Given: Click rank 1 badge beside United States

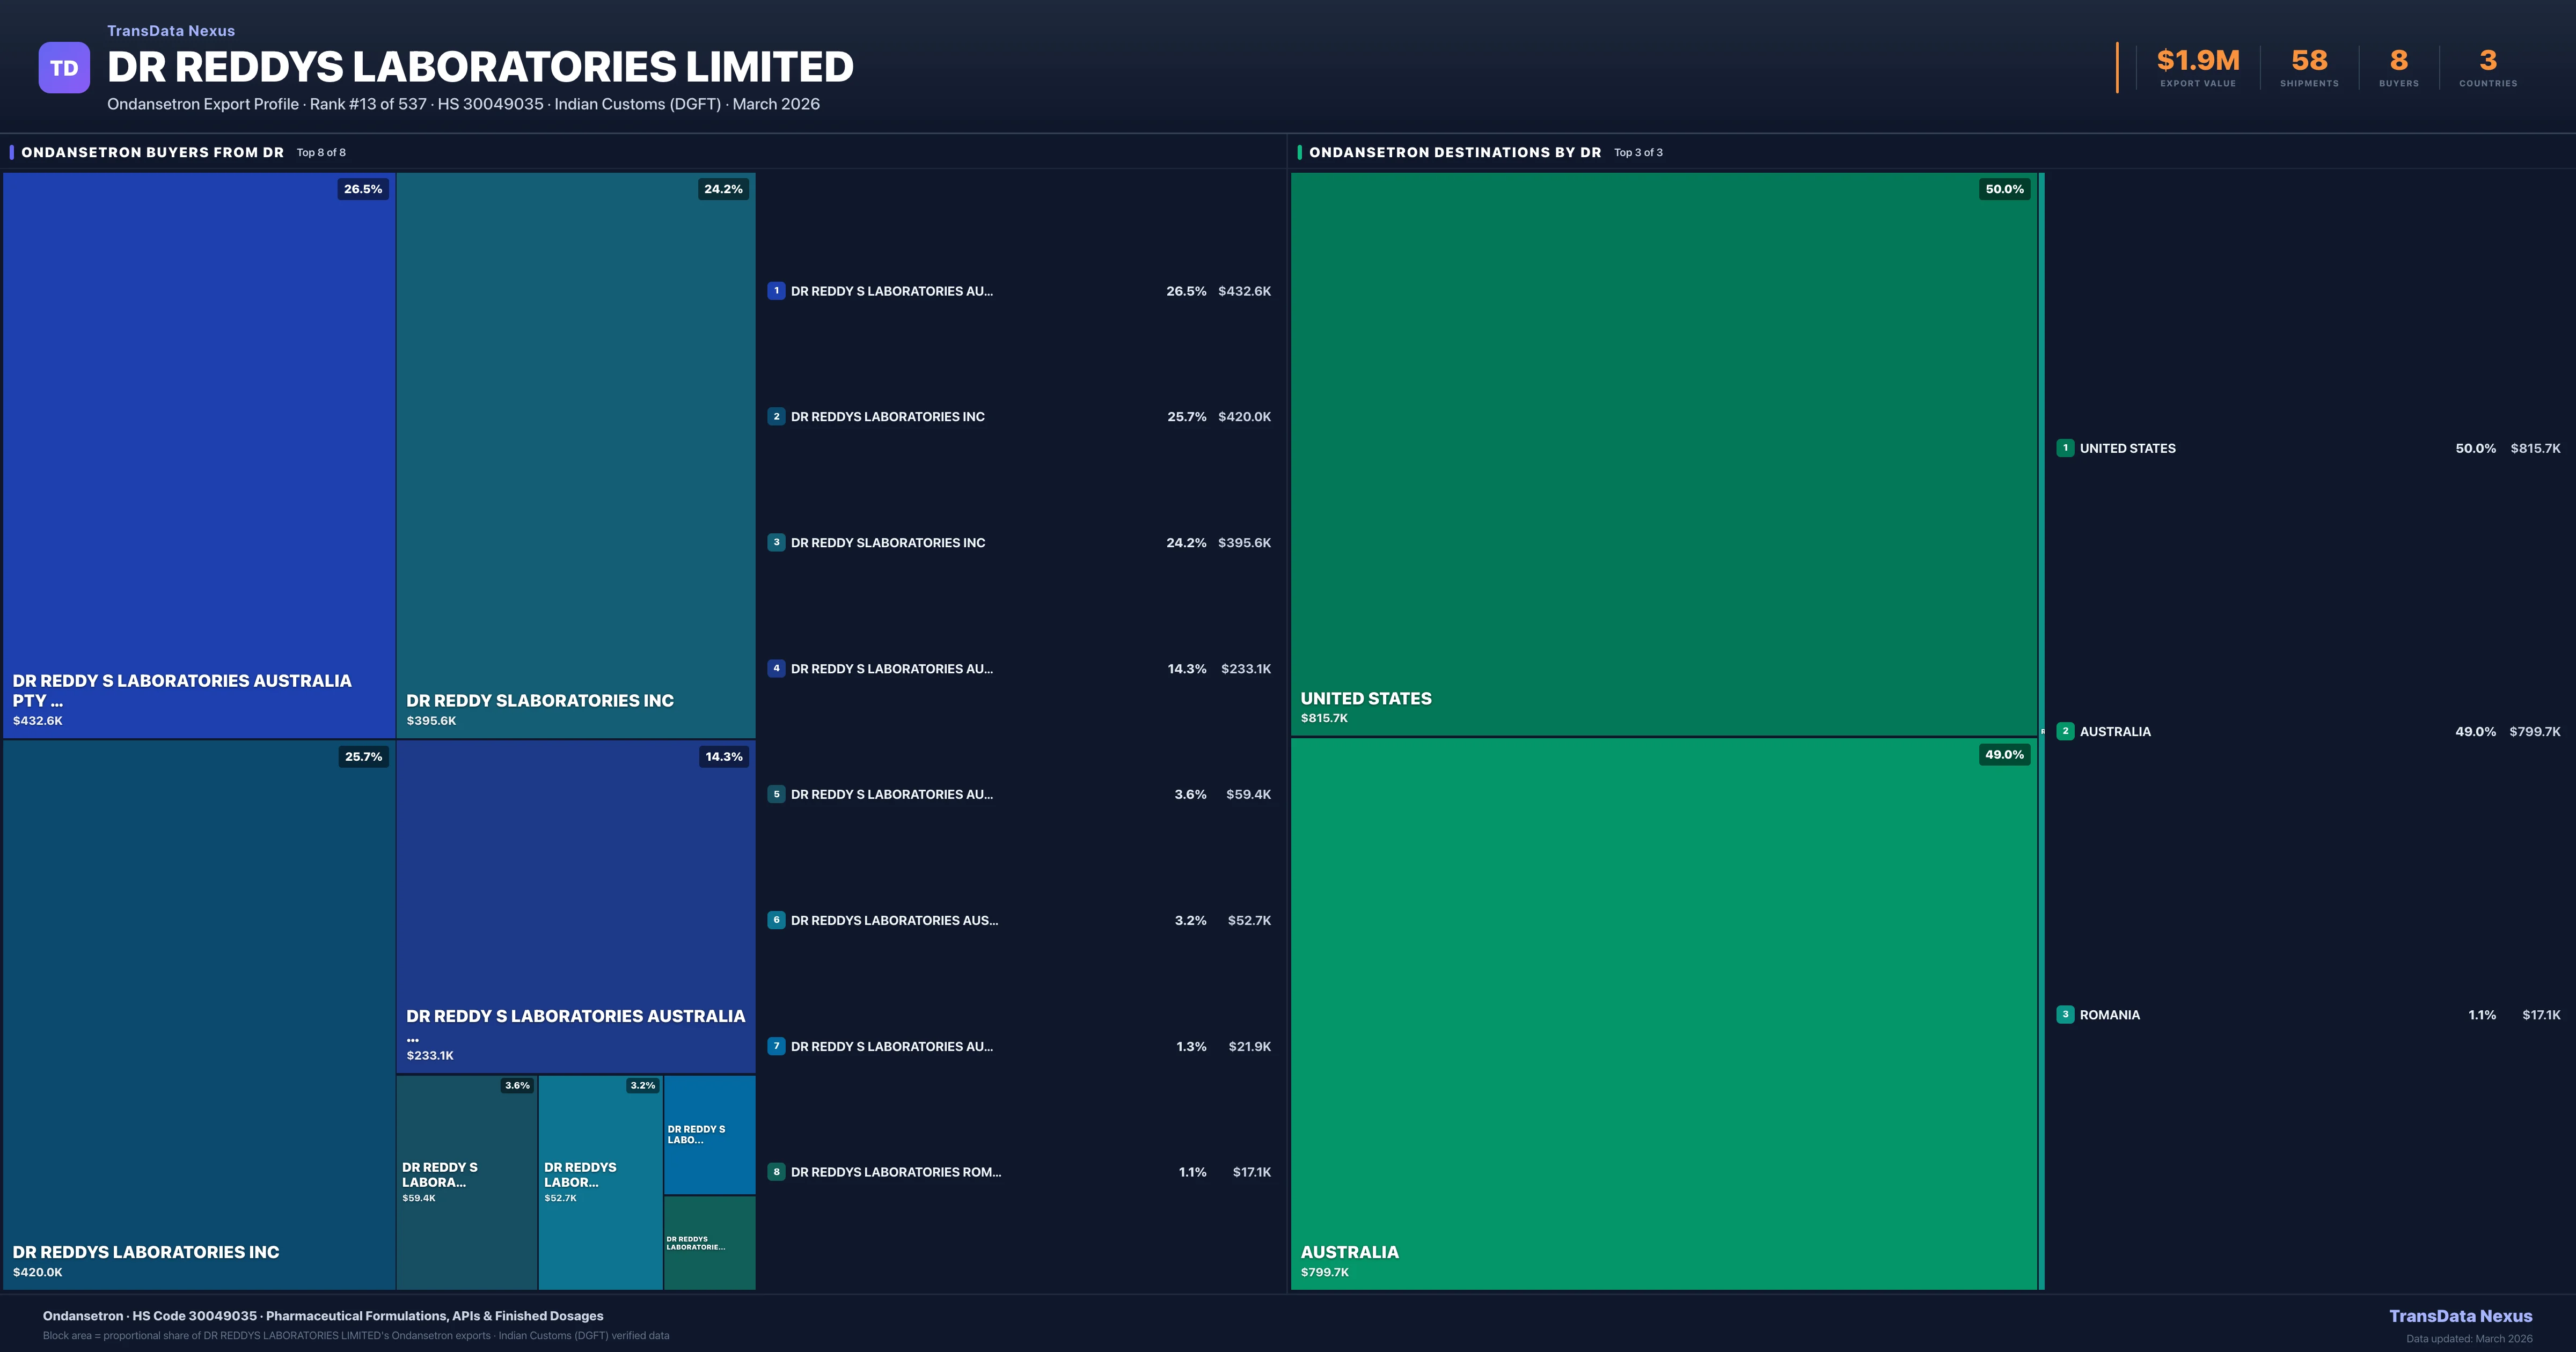Looking at the screenshot, I should 2065,448.
